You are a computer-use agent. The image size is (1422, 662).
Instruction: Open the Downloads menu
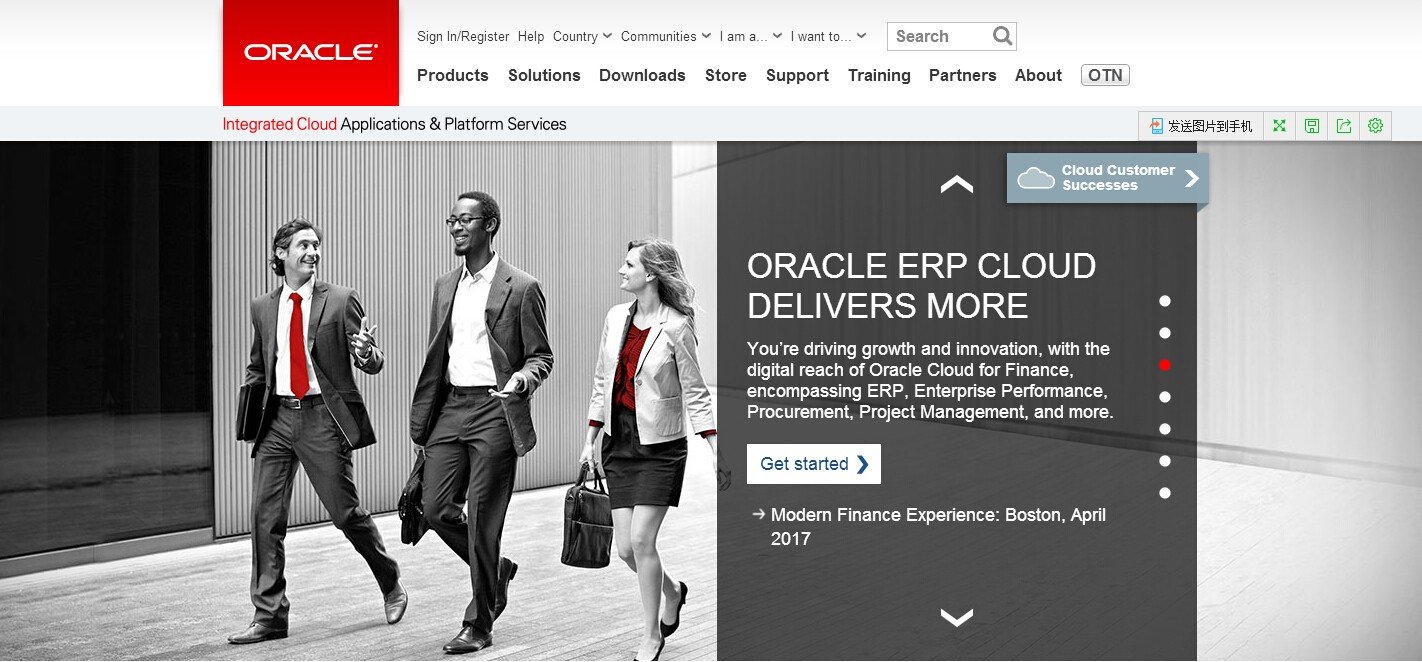[x=642, y=75]
